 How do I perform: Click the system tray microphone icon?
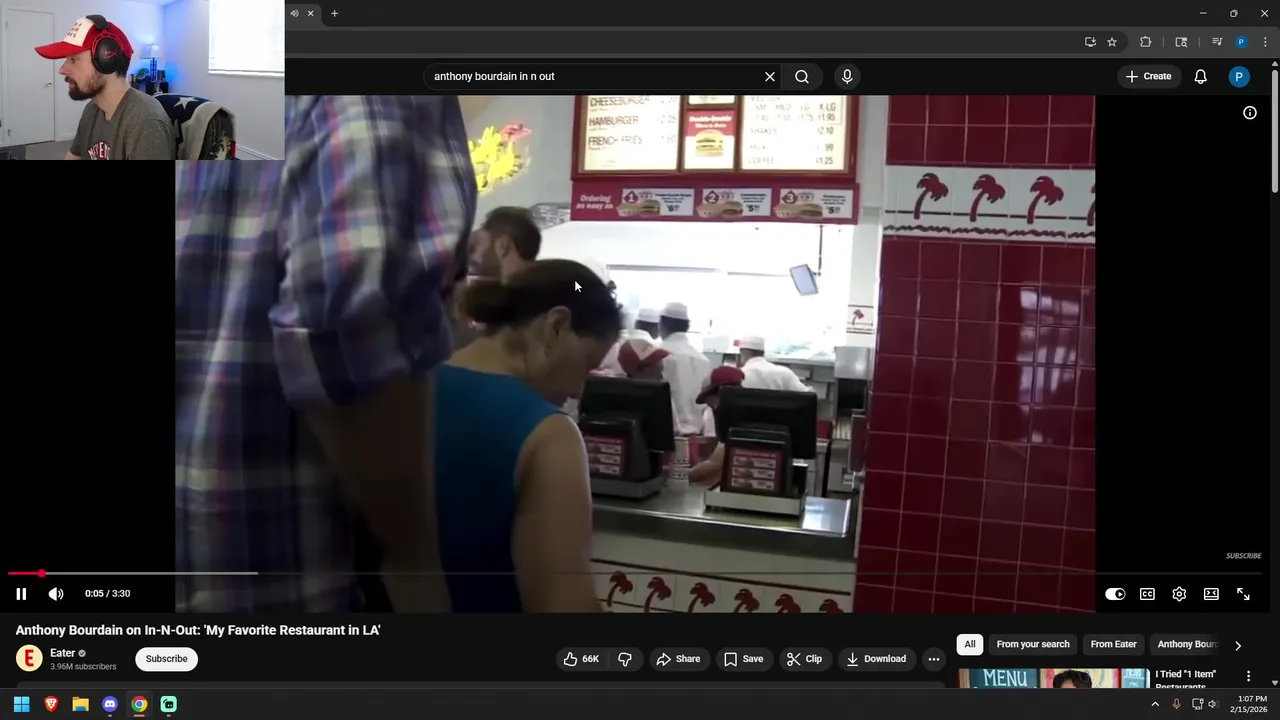tap(1176, 704)
